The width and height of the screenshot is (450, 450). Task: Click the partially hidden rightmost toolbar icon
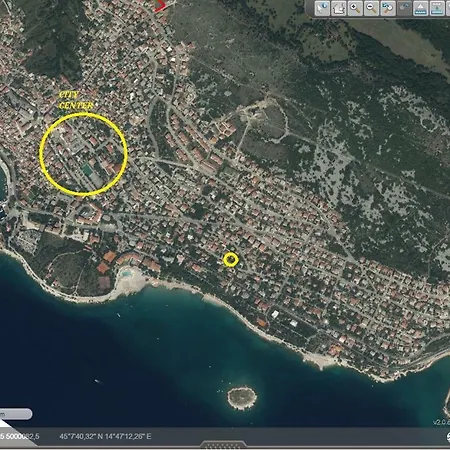pos(448,8)
